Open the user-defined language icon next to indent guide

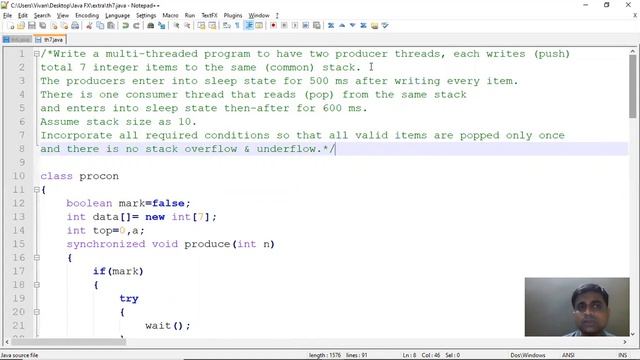pos(259,26)
